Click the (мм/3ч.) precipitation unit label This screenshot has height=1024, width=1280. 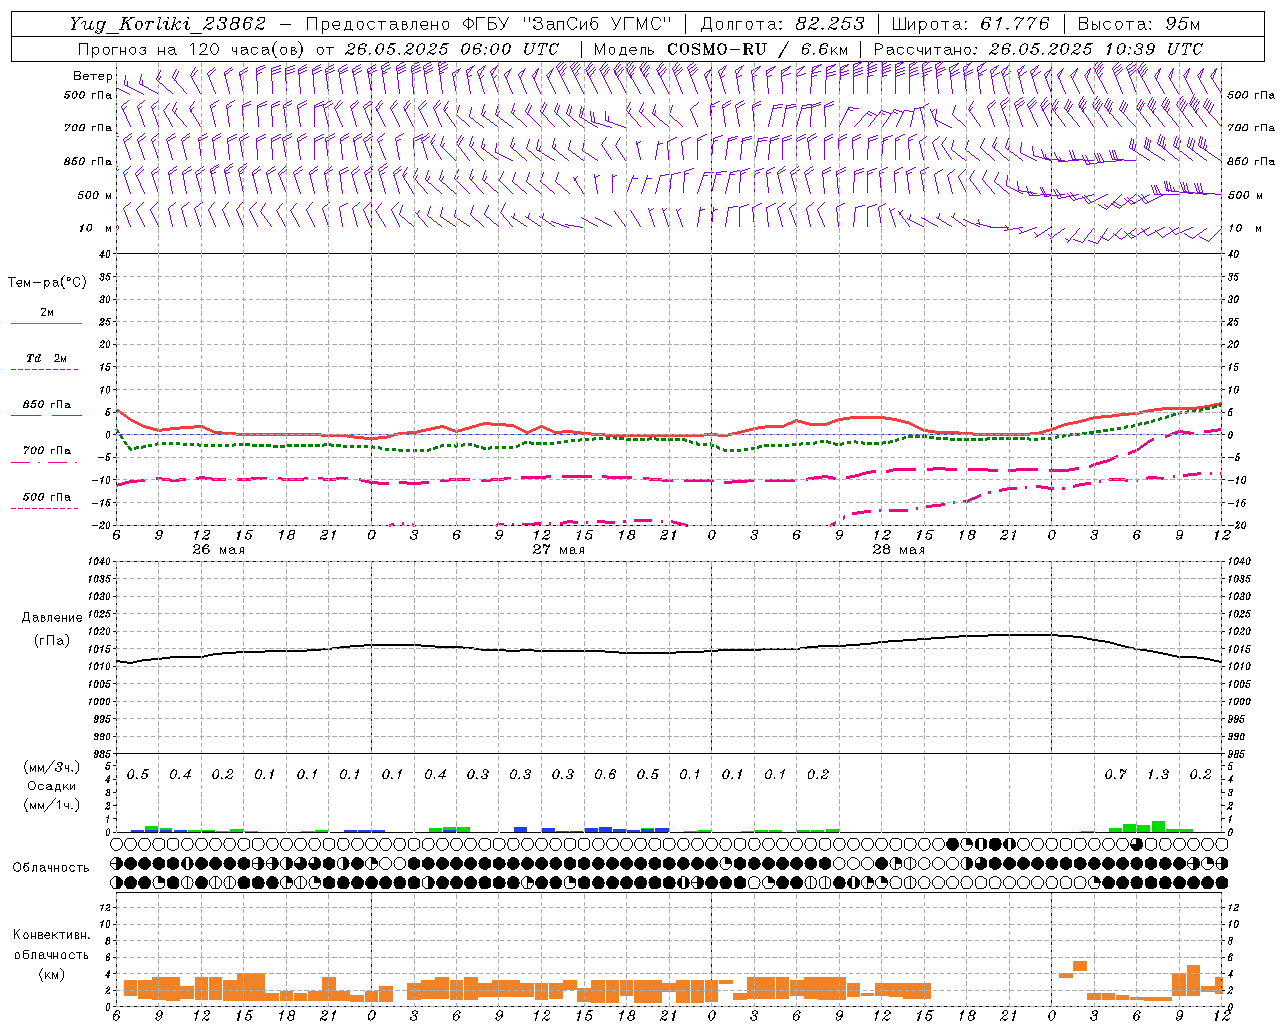(x=52, y=767)
